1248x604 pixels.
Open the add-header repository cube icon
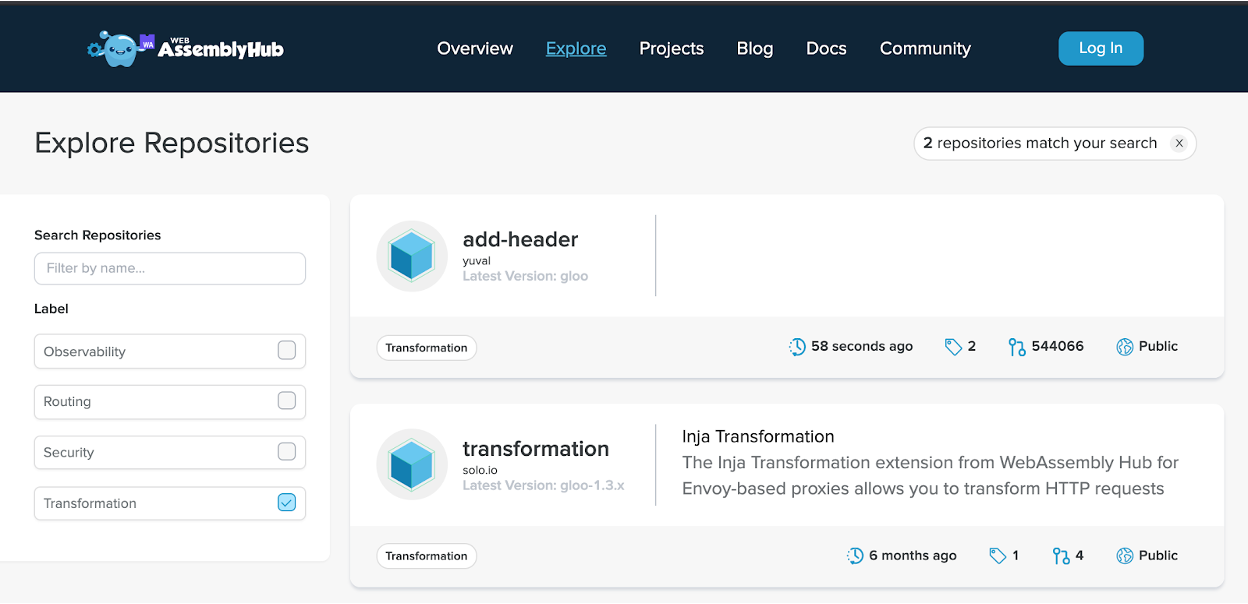(x=411, y=256)
